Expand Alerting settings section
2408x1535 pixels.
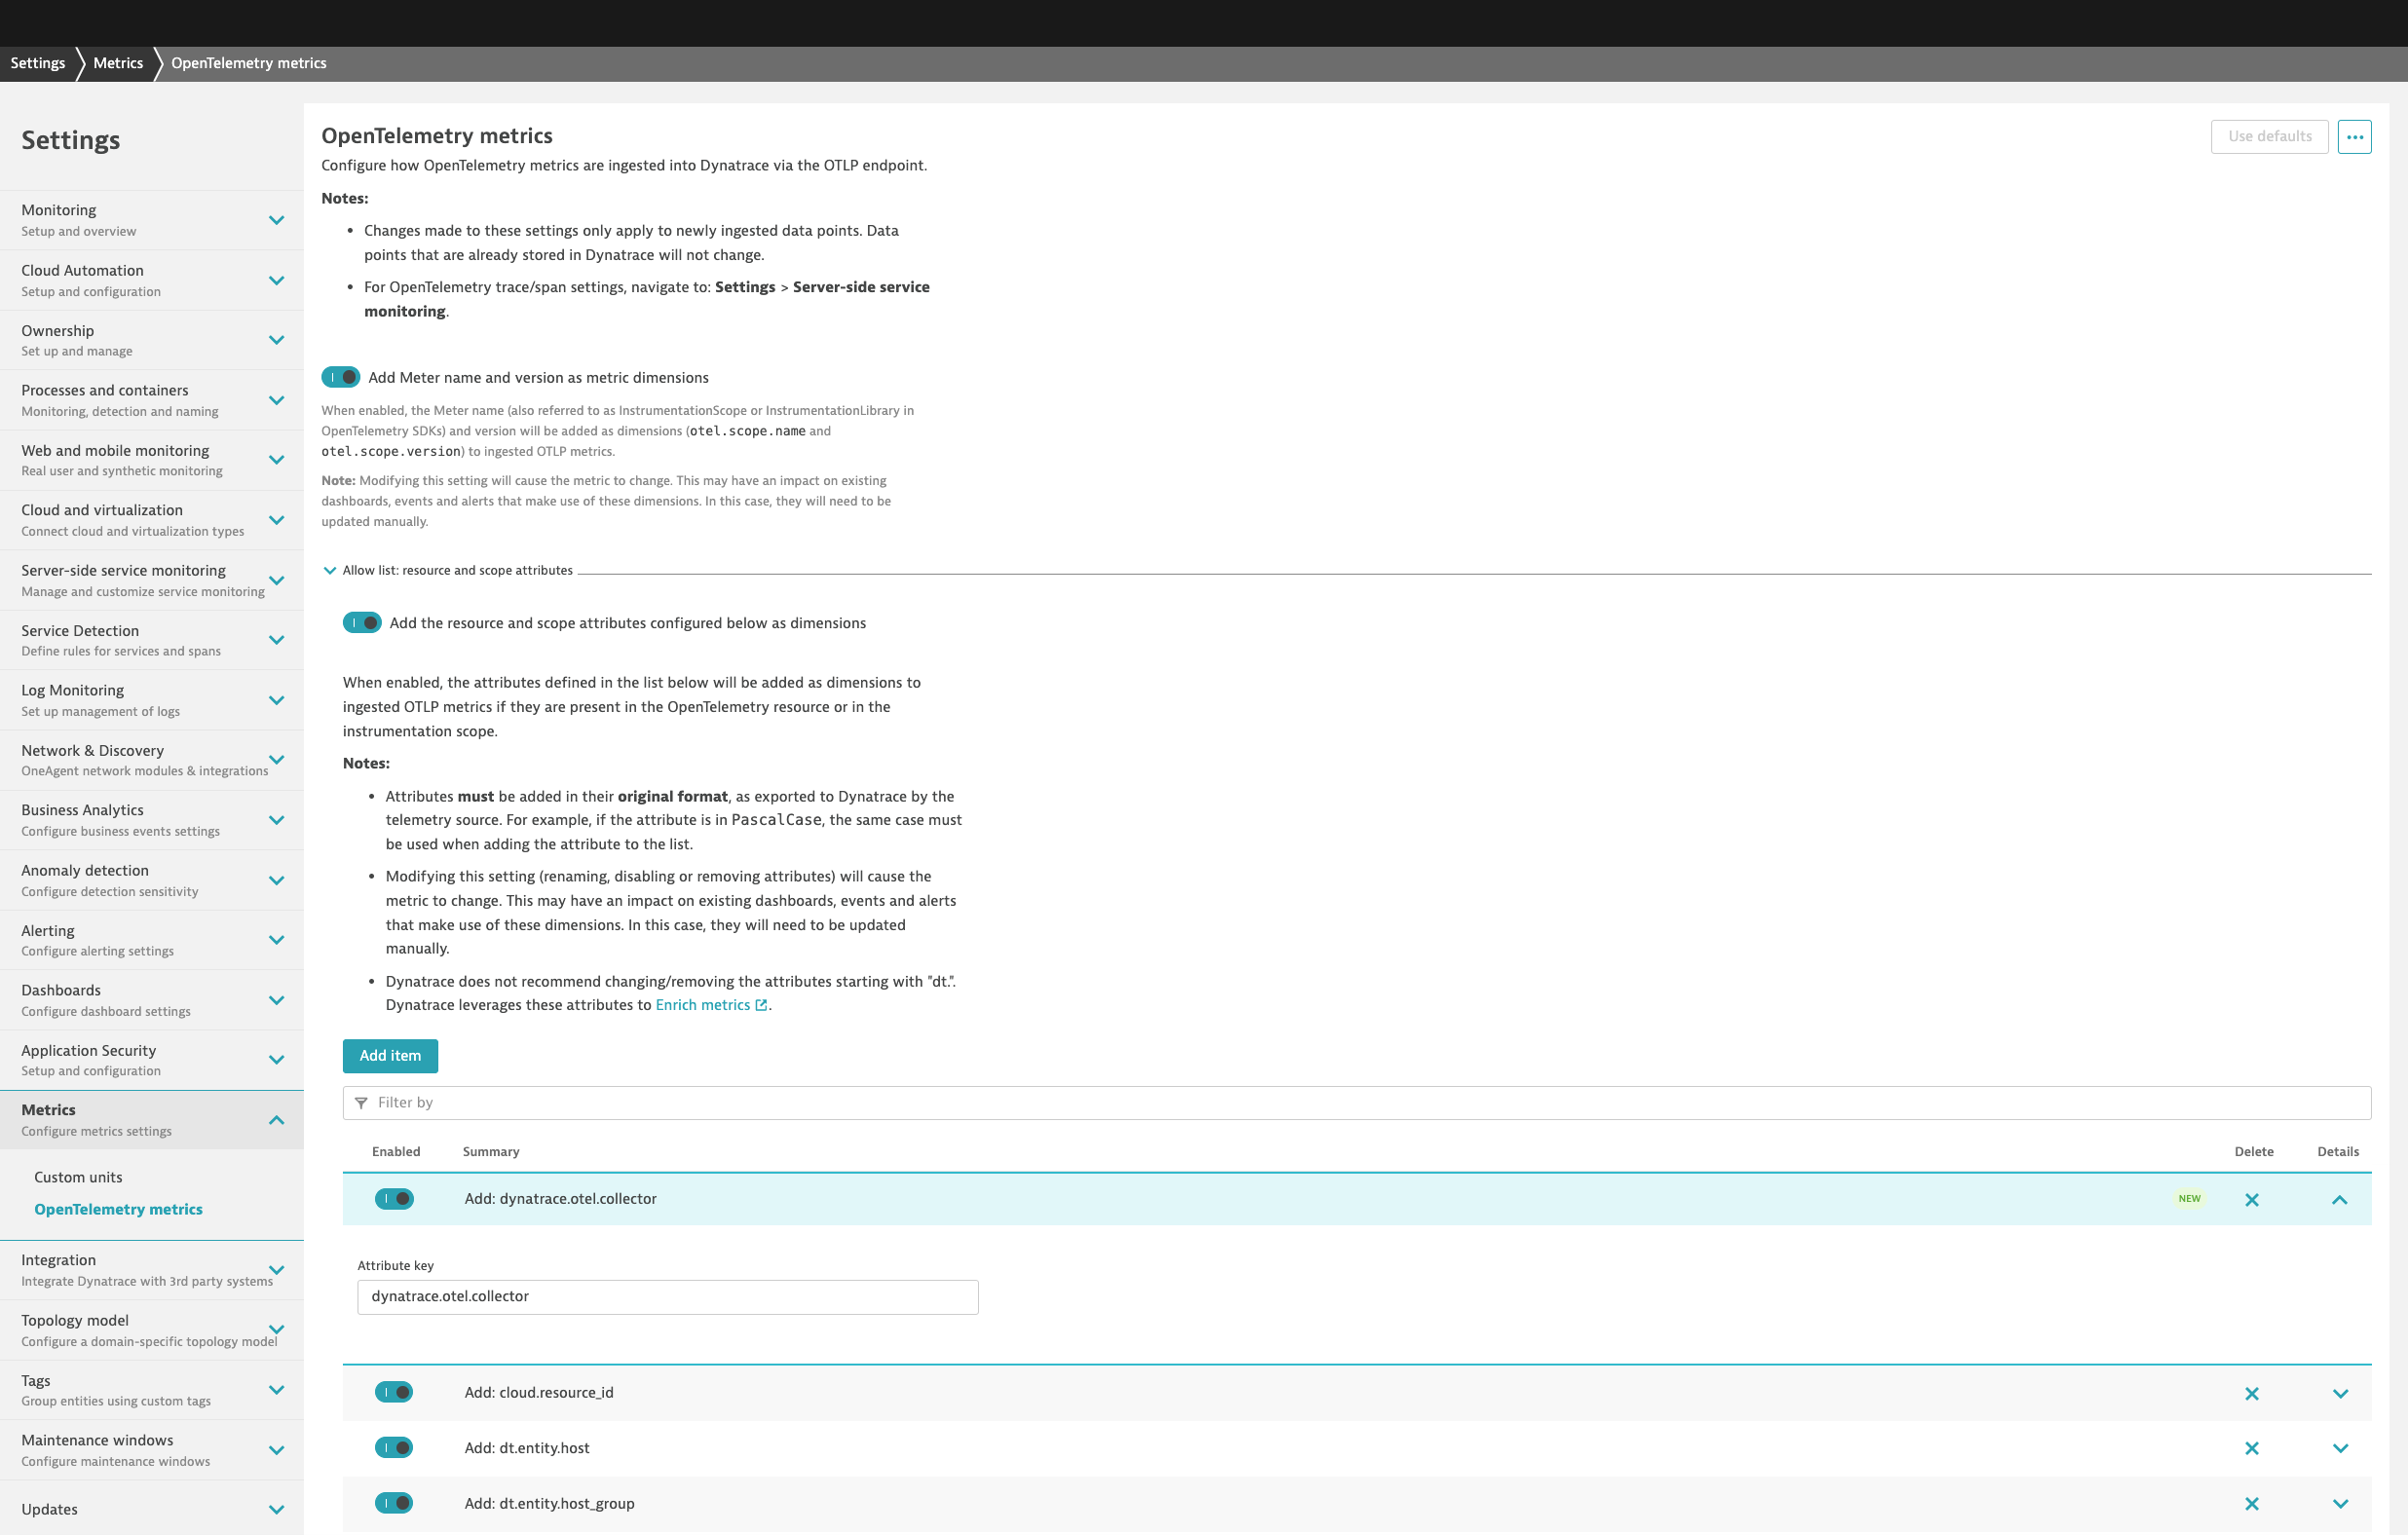pyautogui.click(x=277, y=940)
